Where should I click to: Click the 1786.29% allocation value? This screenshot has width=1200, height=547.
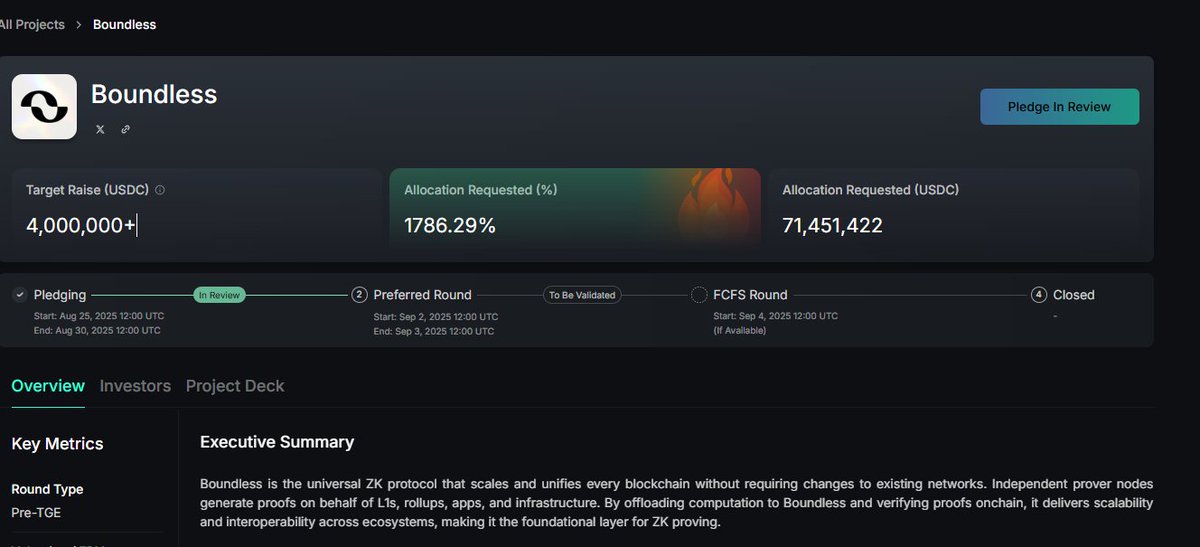(x=450, y=226)
